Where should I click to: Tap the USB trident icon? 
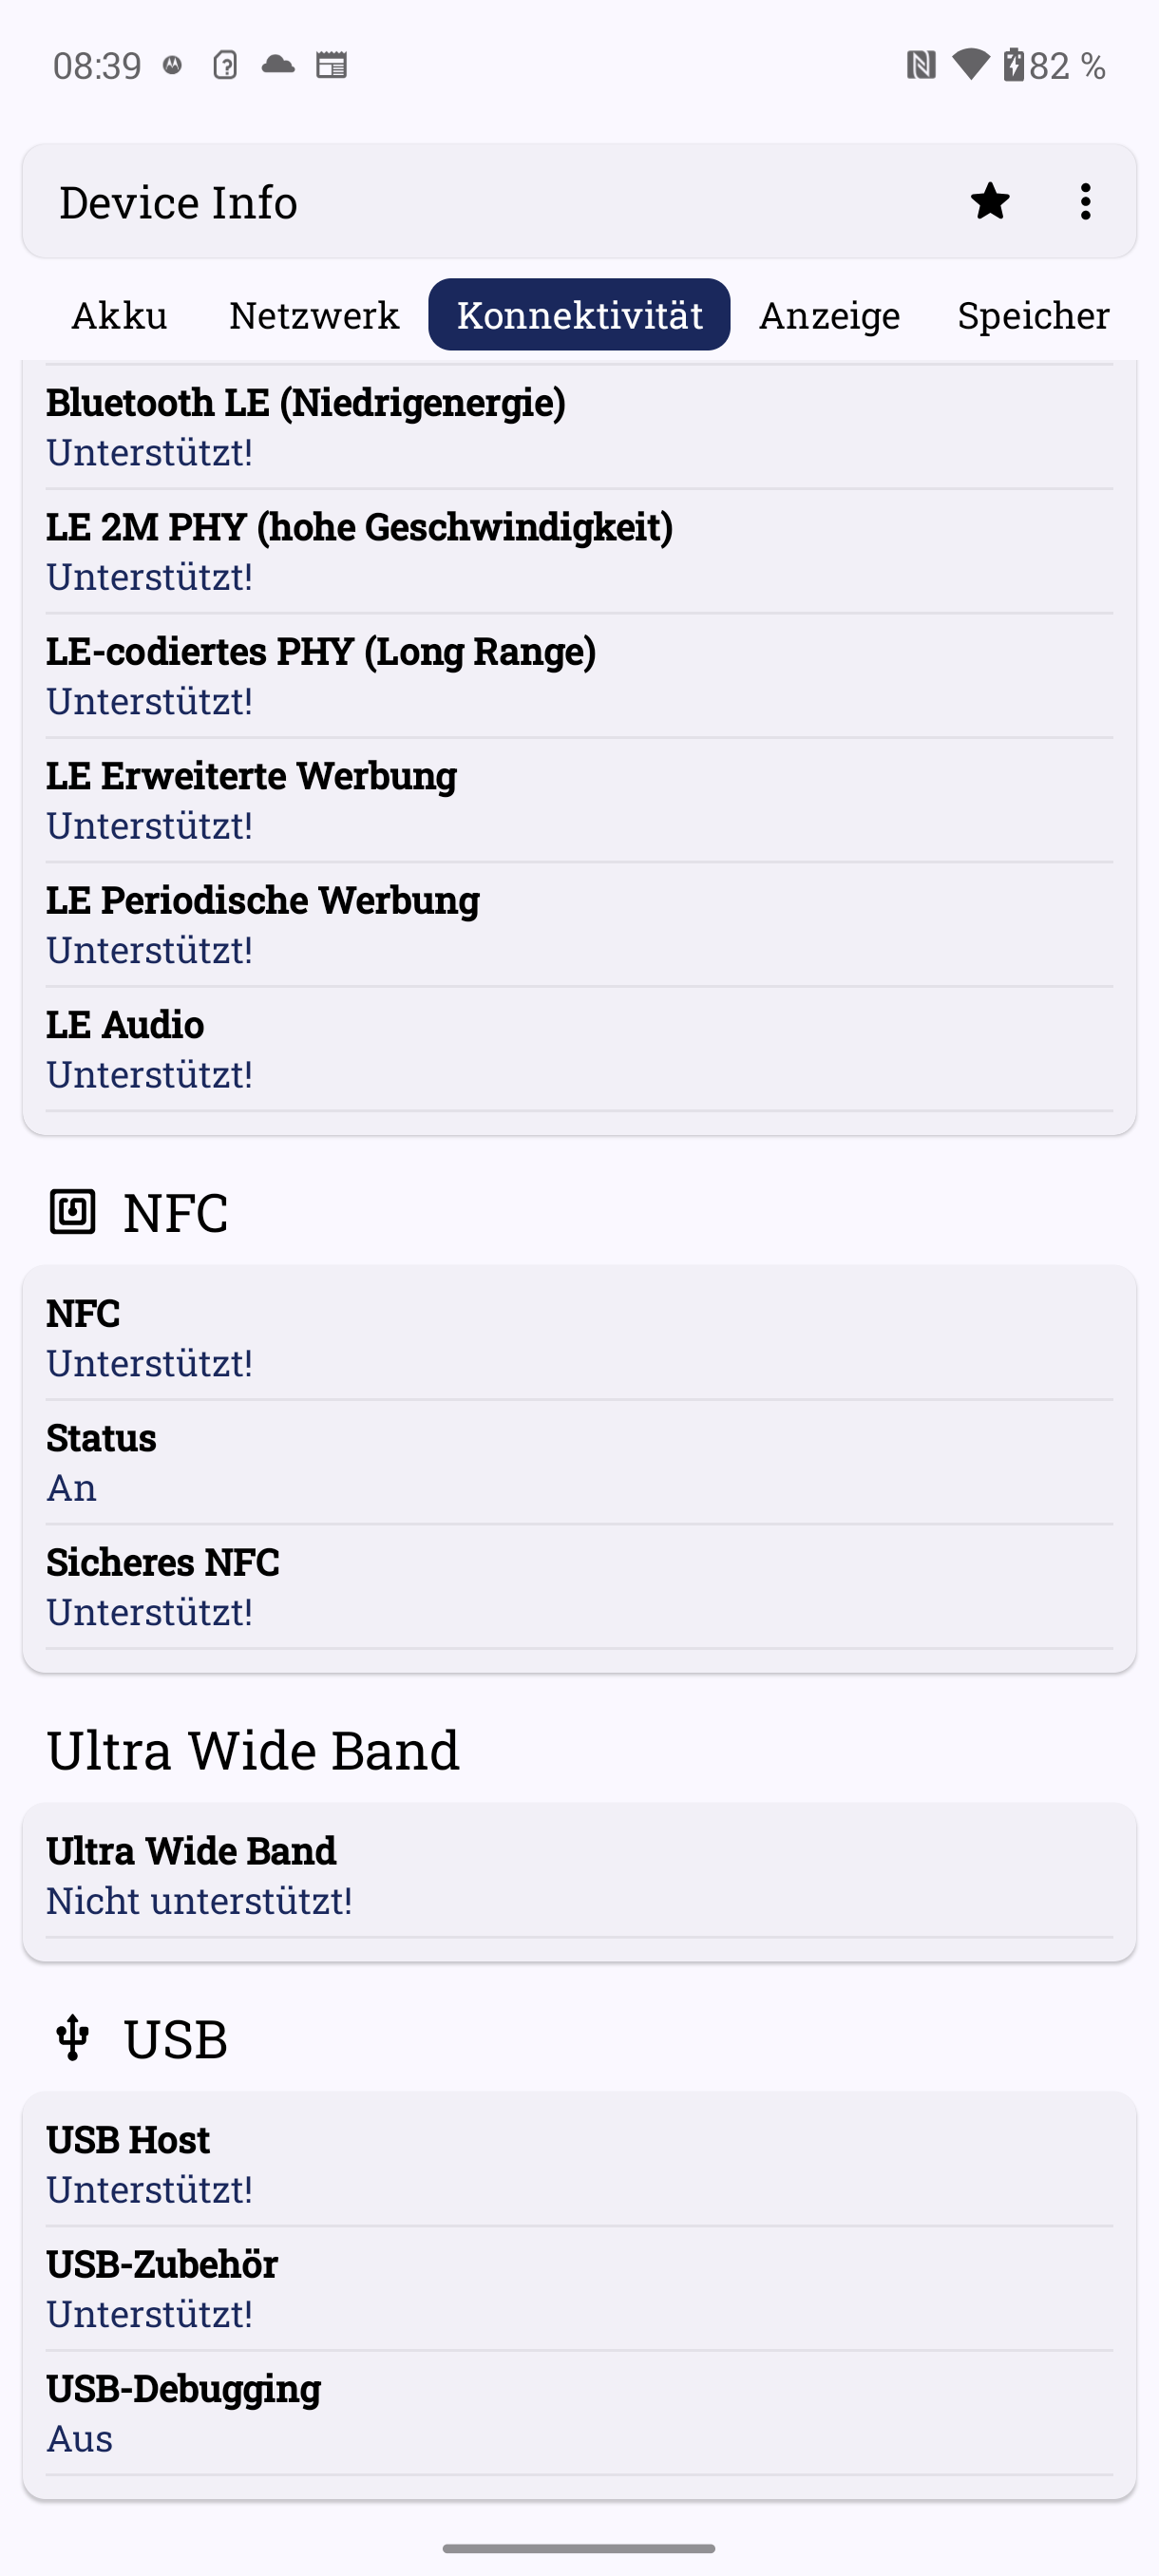click(72, 2039)
